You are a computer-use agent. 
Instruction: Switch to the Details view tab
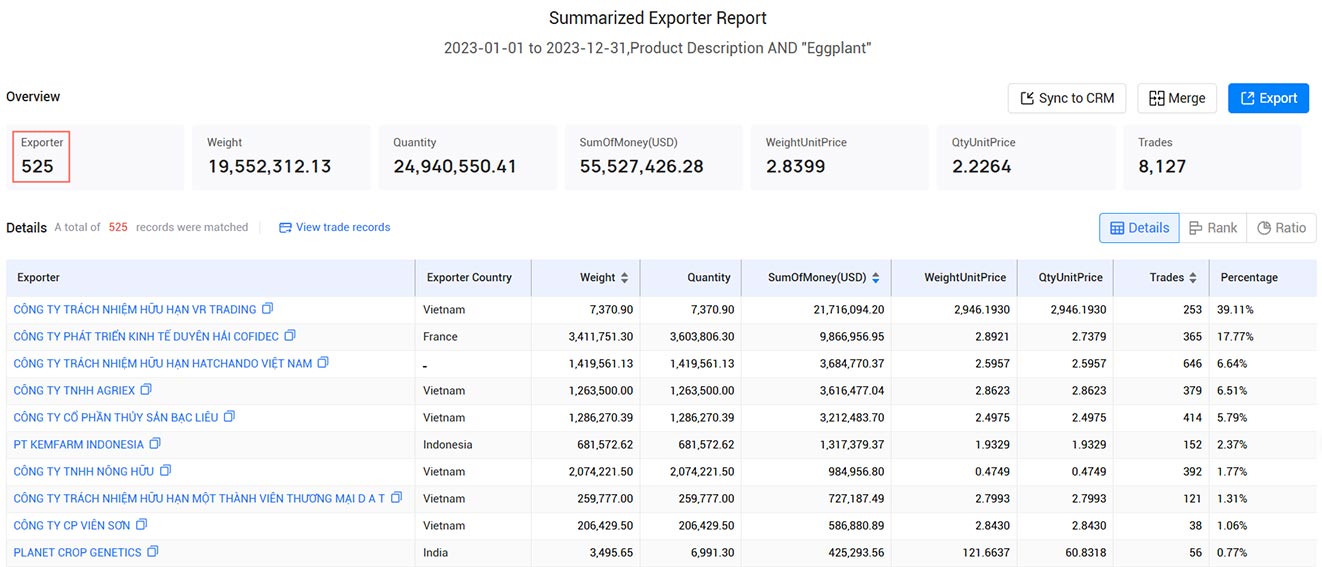(1139, 228)
